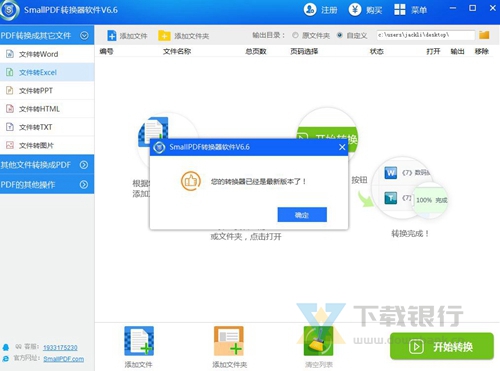Click the 输出 column header
This screenshot has height=371, width=500.
point(457,51)
